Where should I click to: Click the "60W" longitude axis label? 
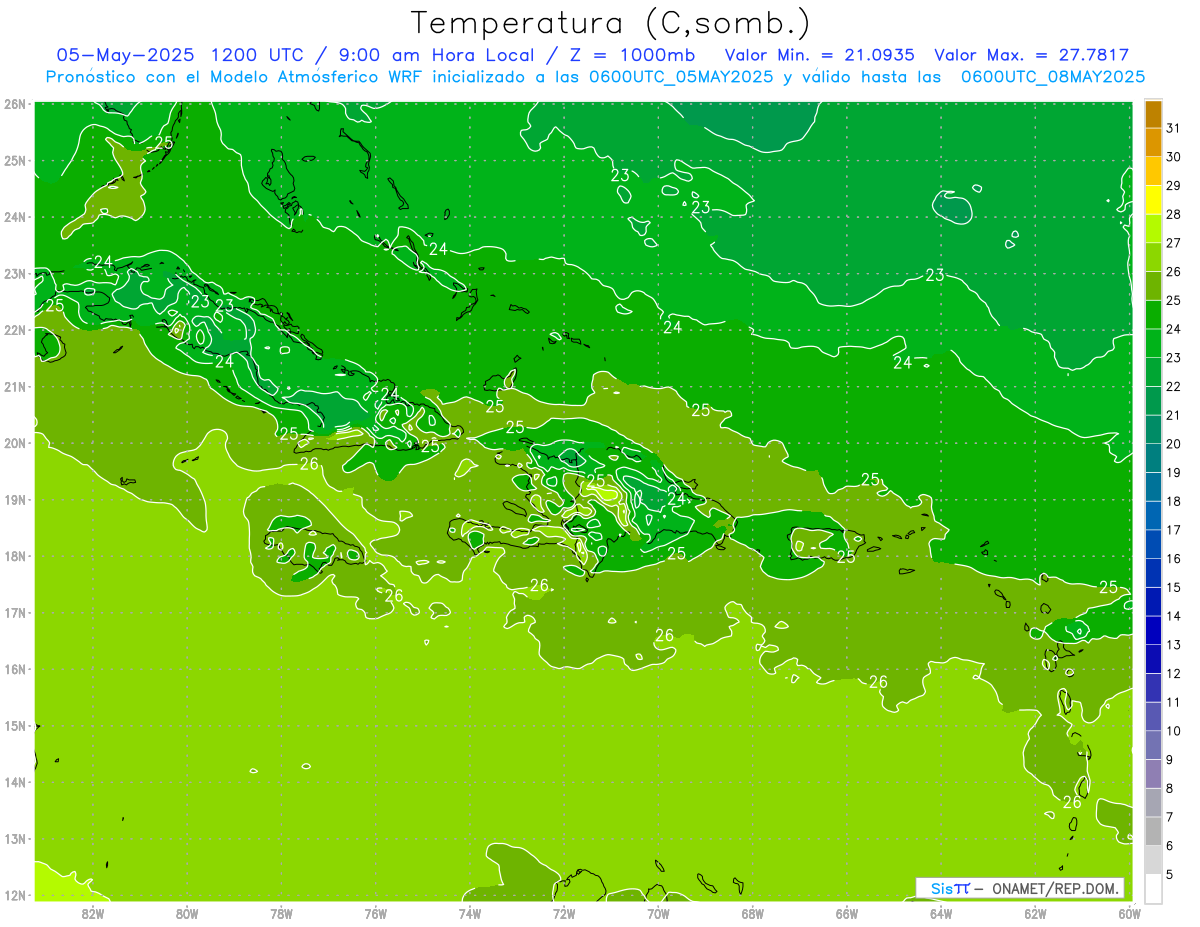point(1129,913)
